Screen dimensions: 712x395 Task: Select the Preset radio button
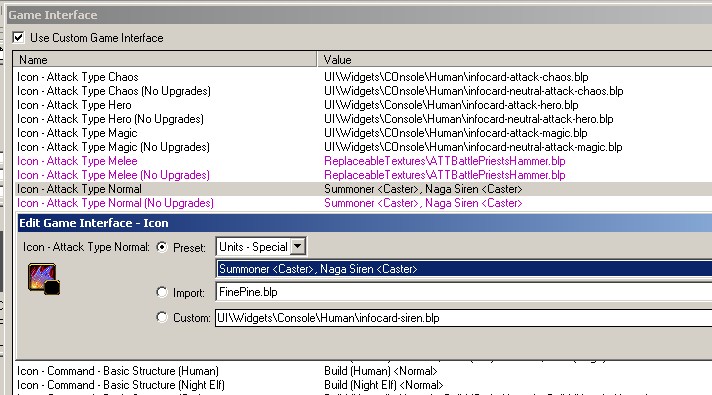(162, 247)
